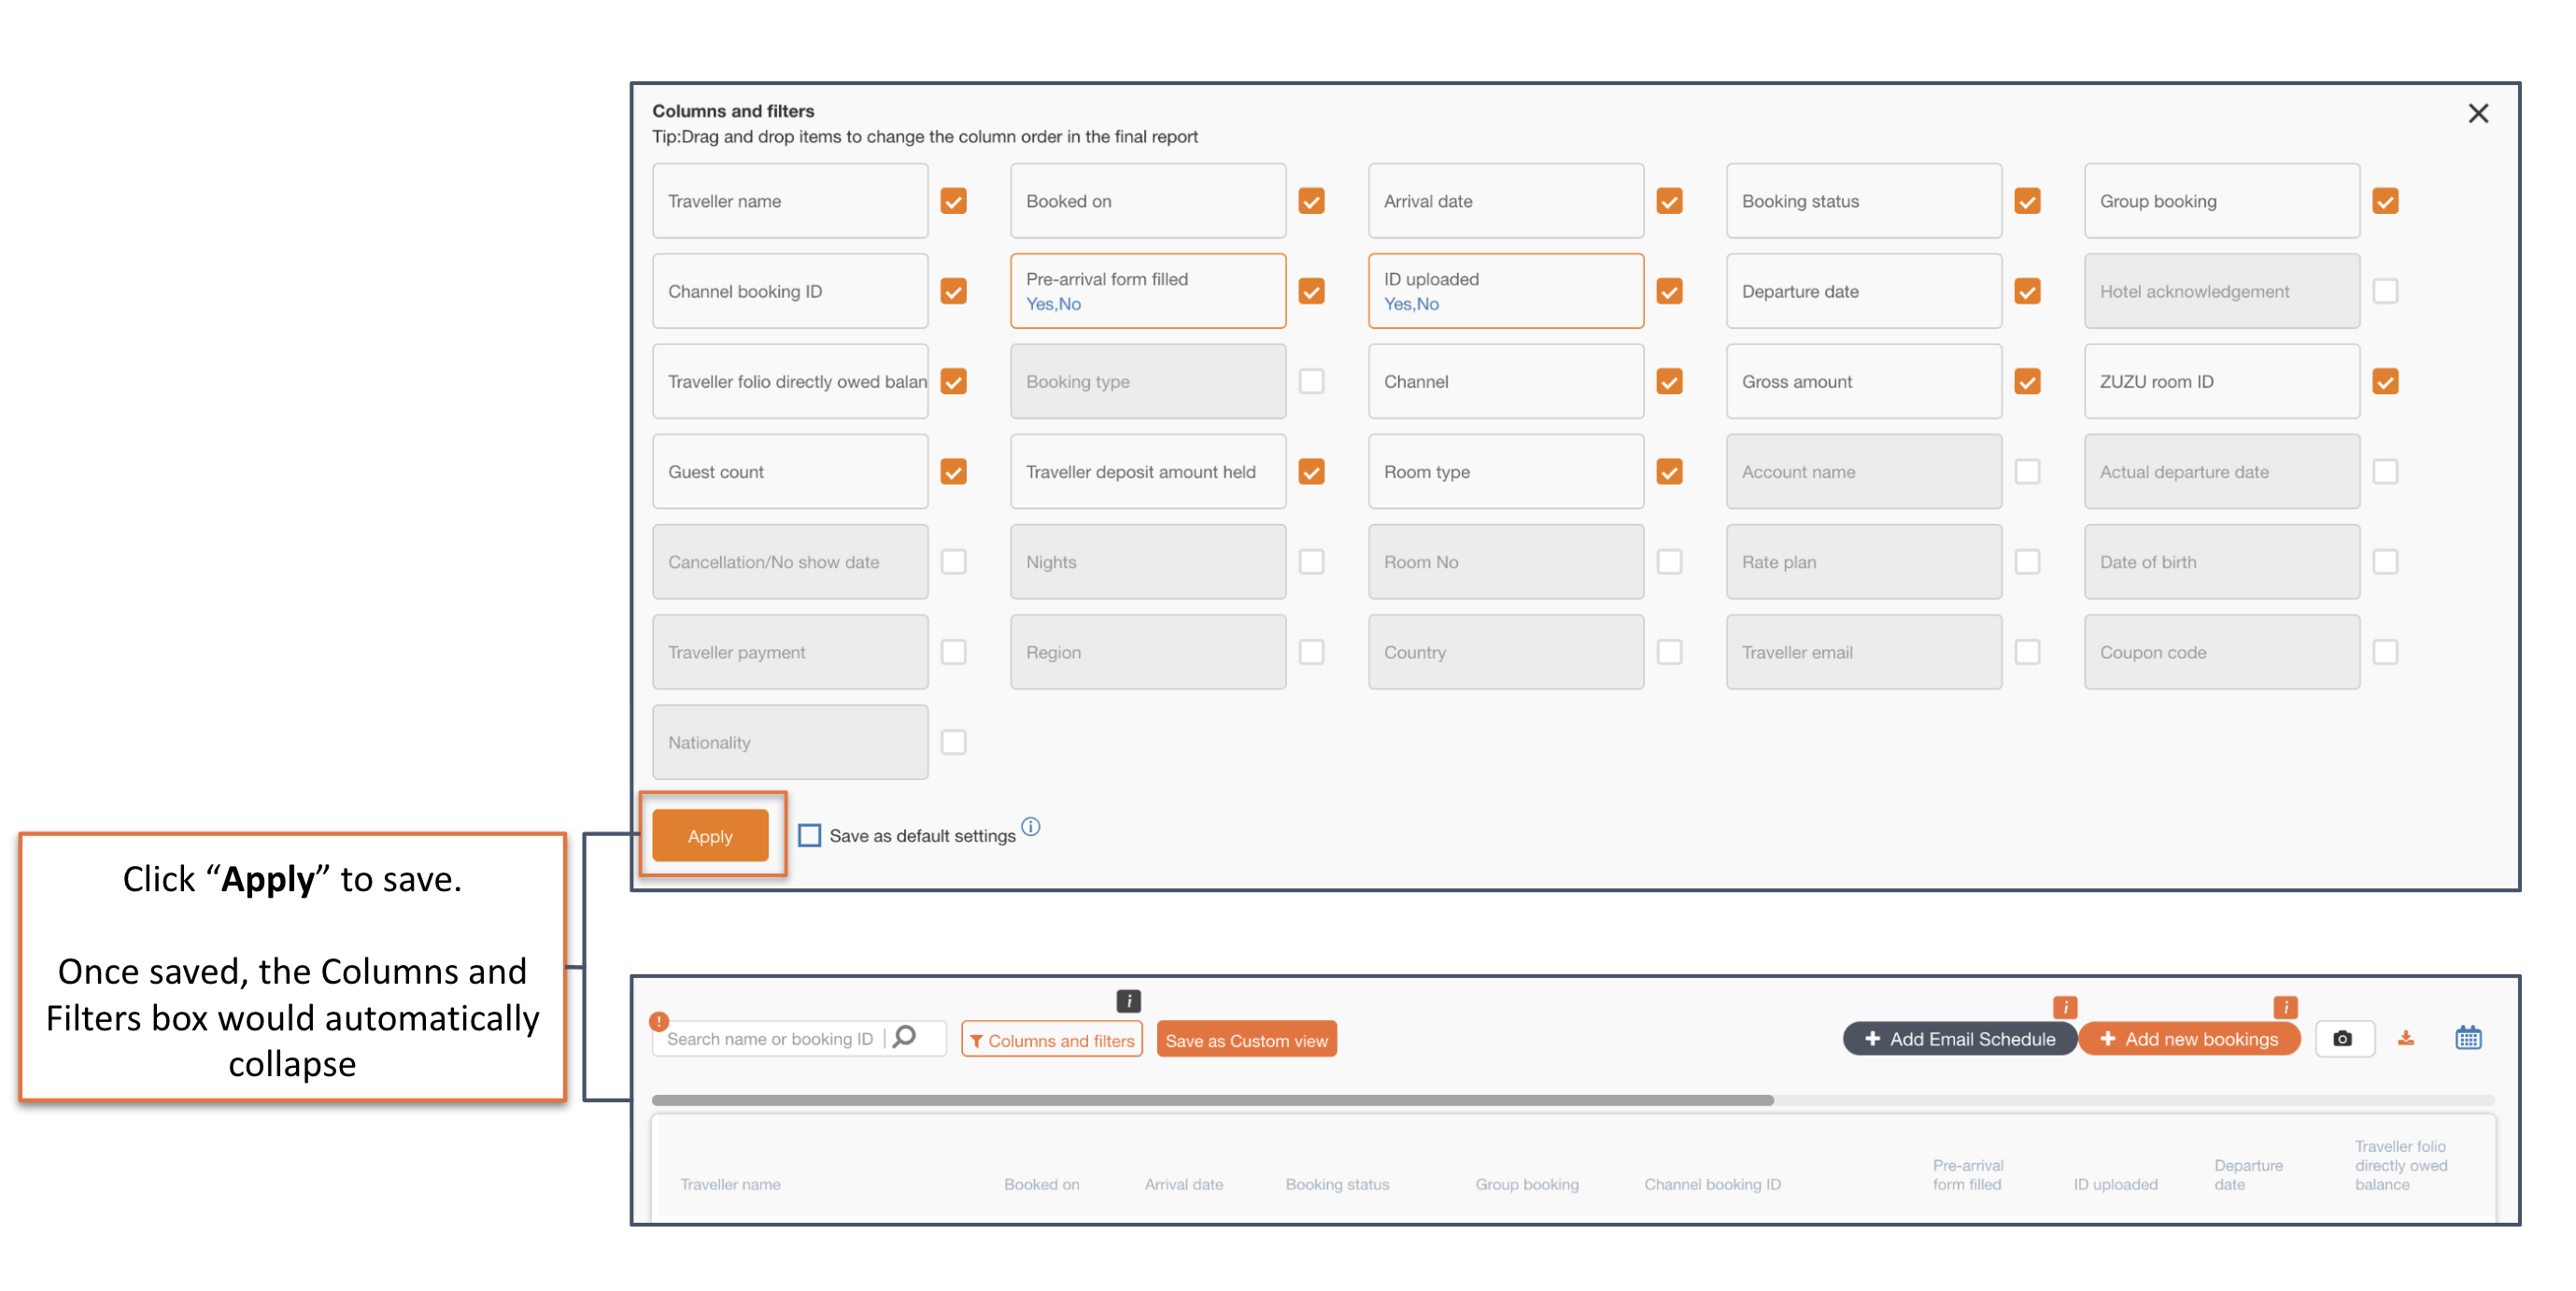Tick Save as default settings checkbox
2576x1291 pixels.
[809, 835]
